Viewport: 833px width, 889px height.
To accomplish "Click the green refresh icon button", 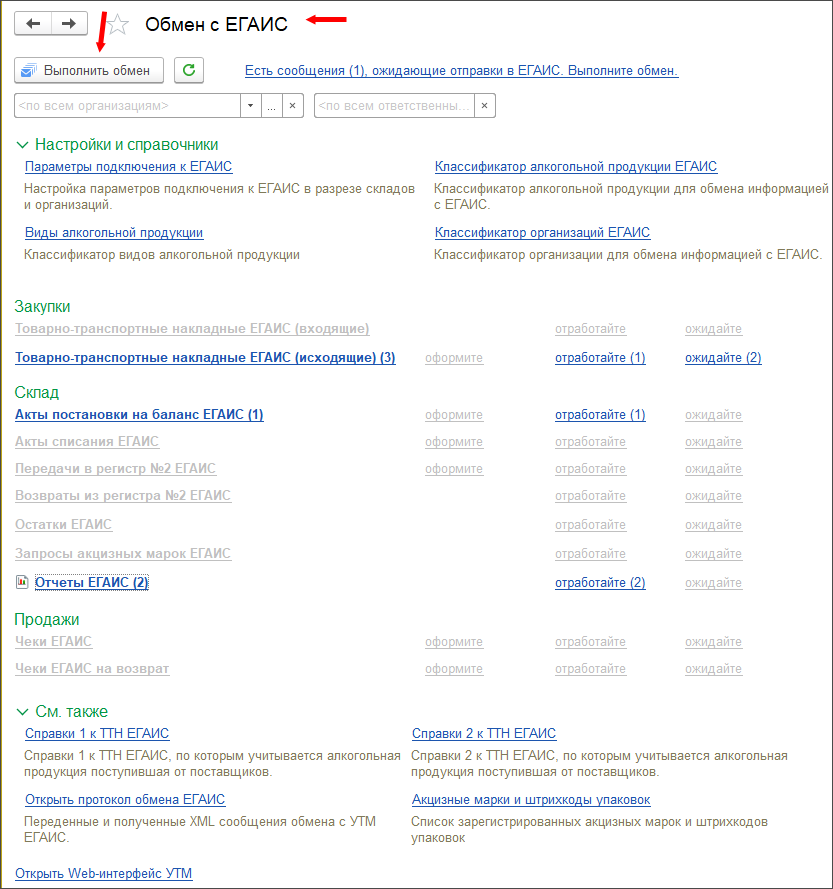I will click(189, 70).
